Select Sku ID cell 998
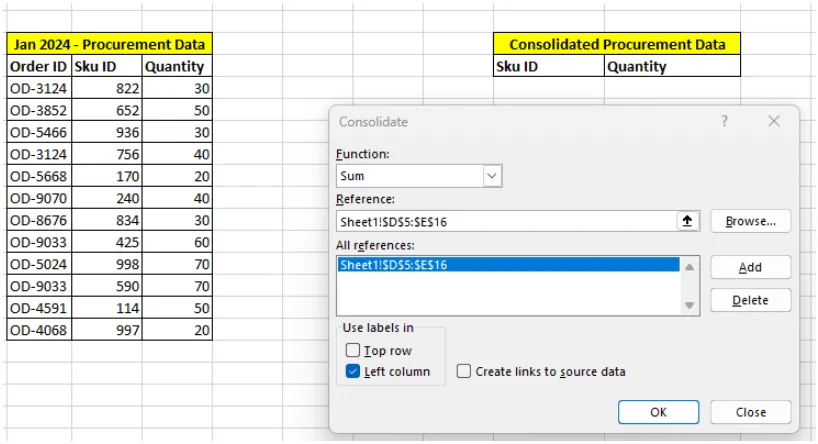818x444 pixels. [106, 264]
